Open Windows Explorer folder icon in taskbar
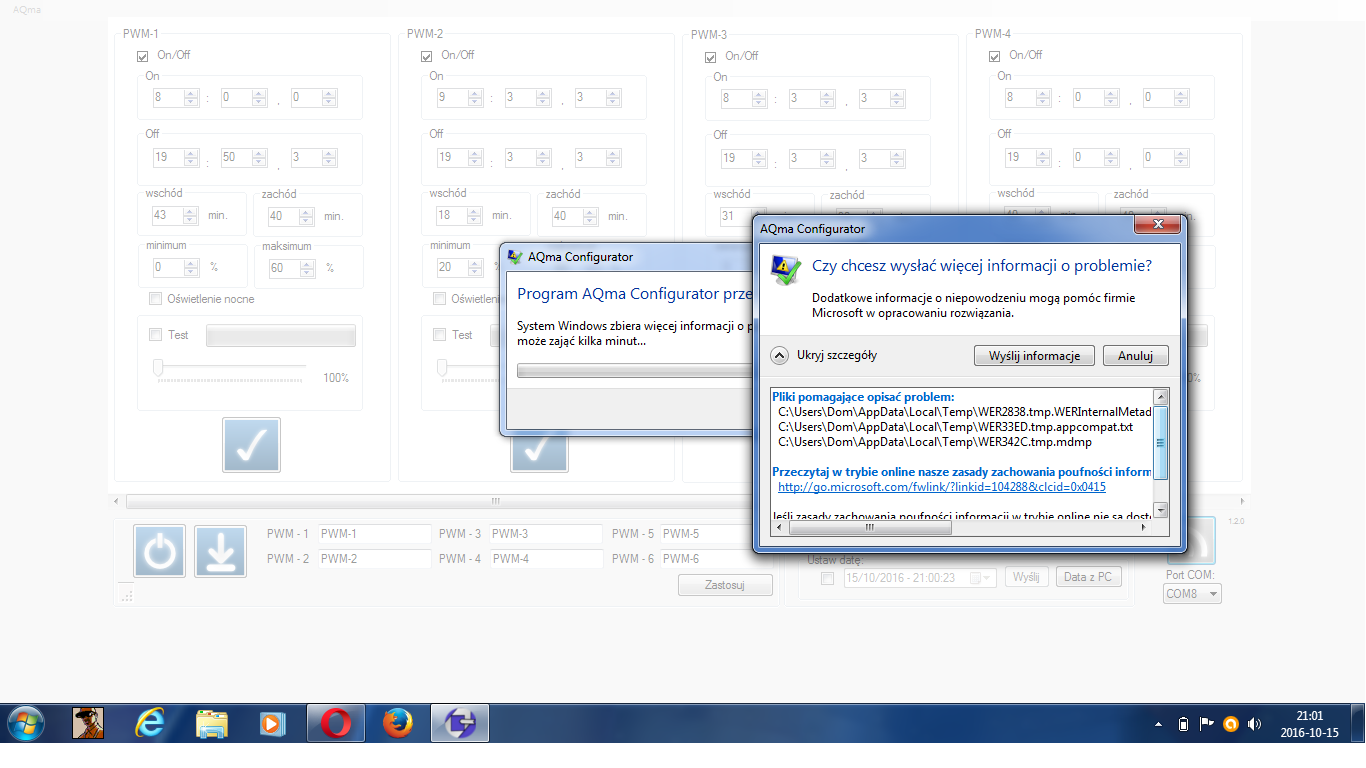 [211, 722]
